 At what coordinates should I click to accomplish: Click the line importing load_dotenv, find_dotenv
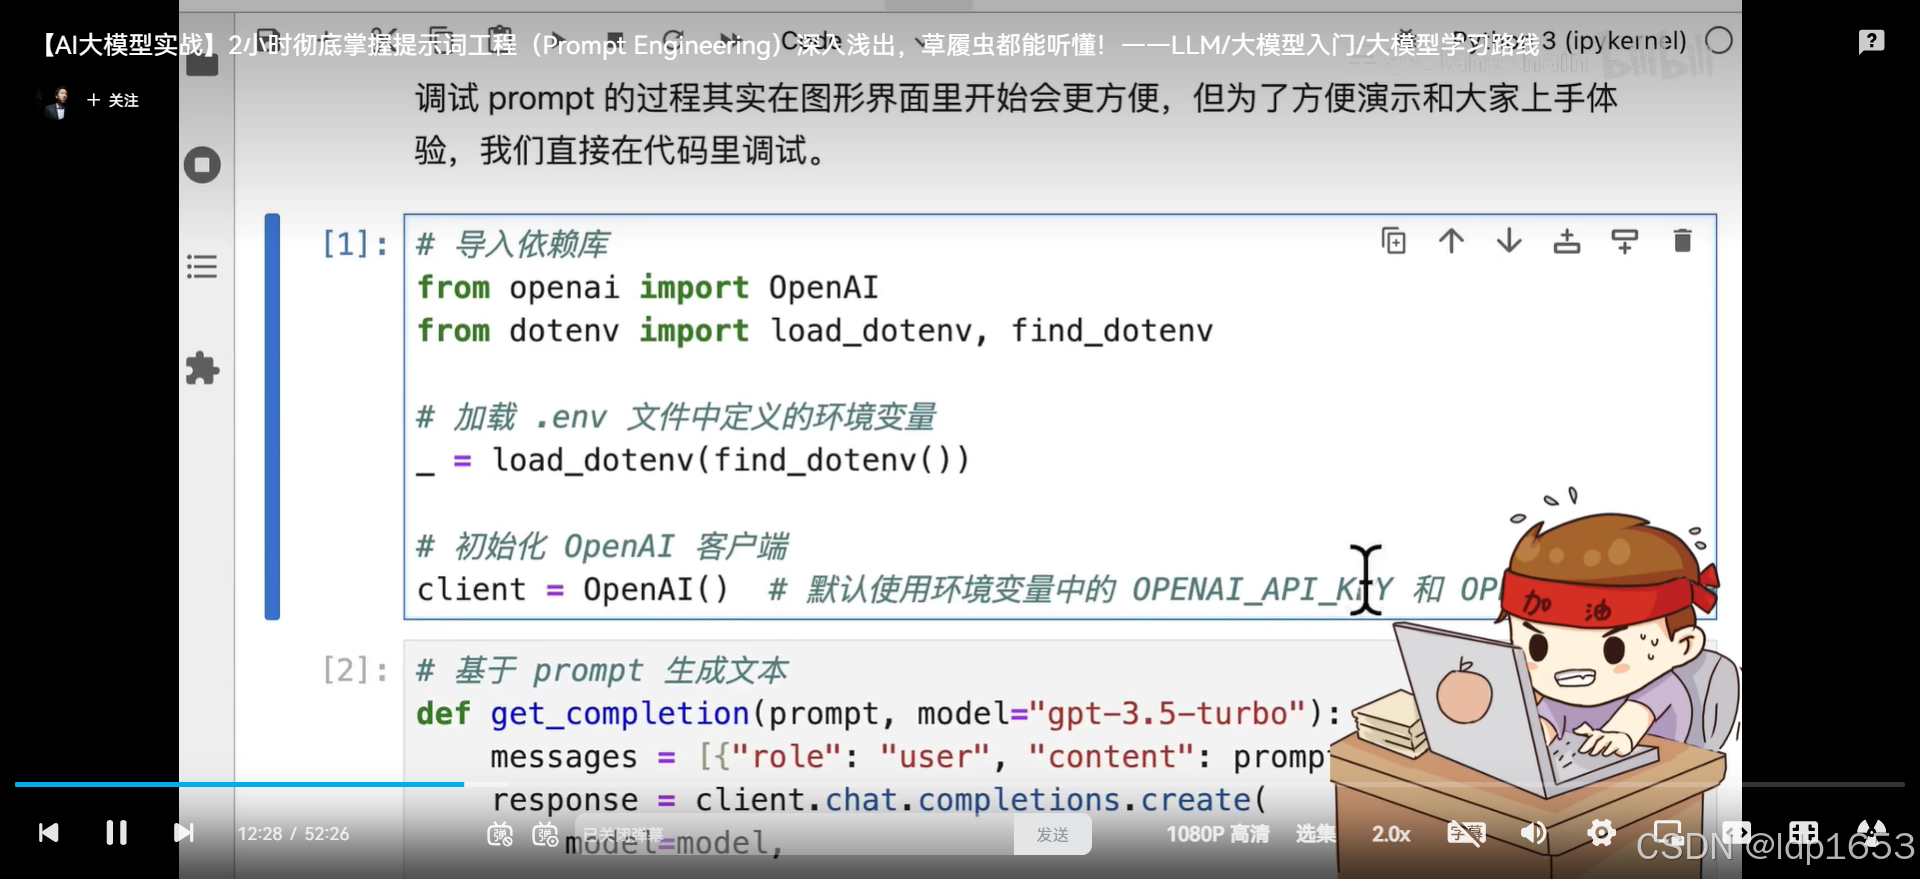[x=815, y=331]
